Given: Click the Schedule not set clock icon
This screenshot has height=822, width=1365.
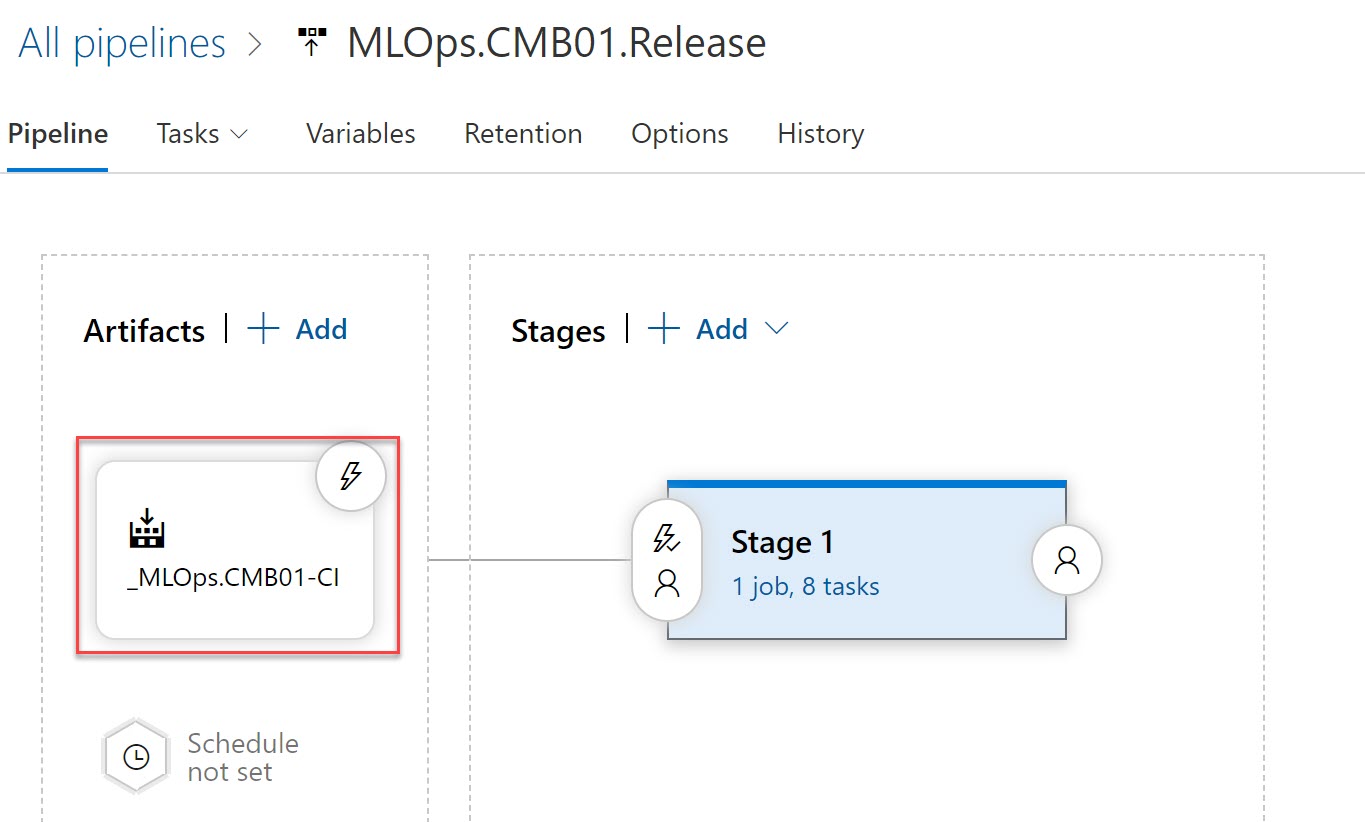Looking at the screenshot, I should 135,756.
